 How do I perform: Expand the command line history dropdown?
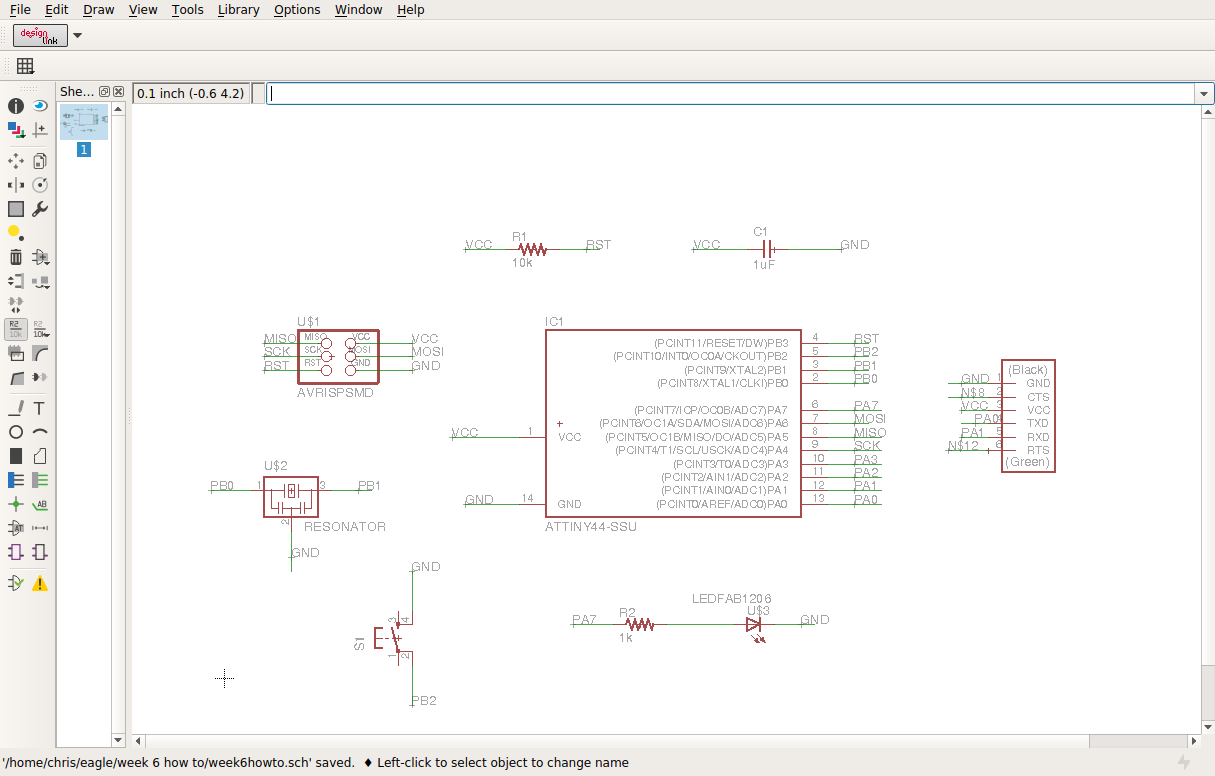[x=1204, y=93]
